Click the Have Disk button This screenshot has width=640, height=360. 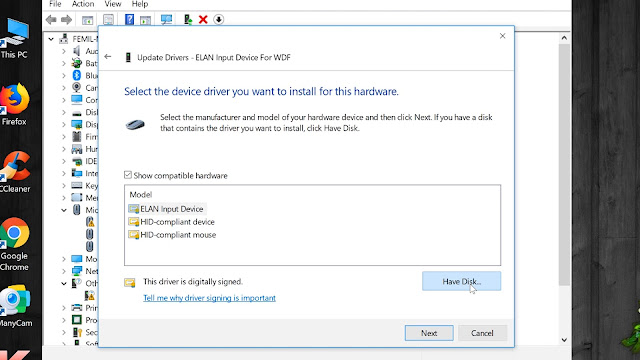pos(461,281)
